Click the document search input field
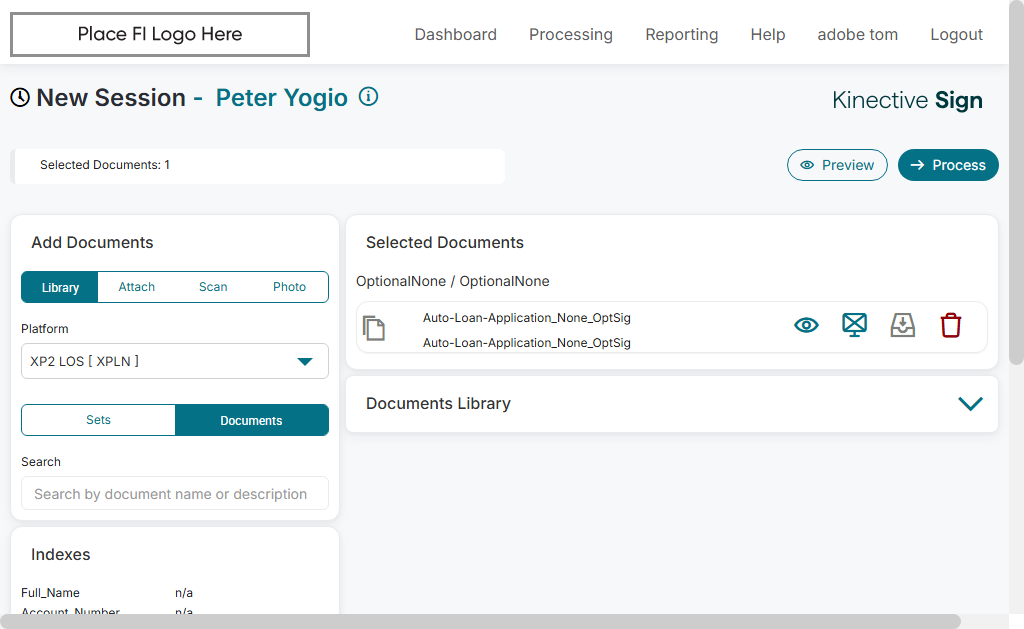1024x629 pixels. click(x=175, y=494)
